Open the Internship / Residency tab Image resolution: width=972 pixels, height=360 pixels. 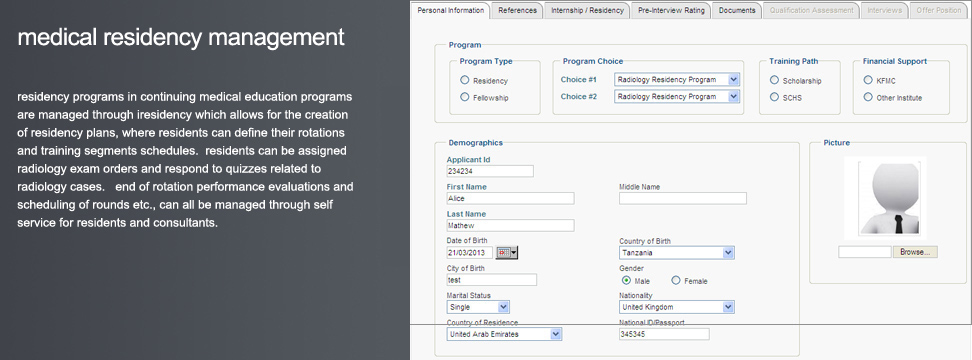pyautogui.click(x=588, y=11)
